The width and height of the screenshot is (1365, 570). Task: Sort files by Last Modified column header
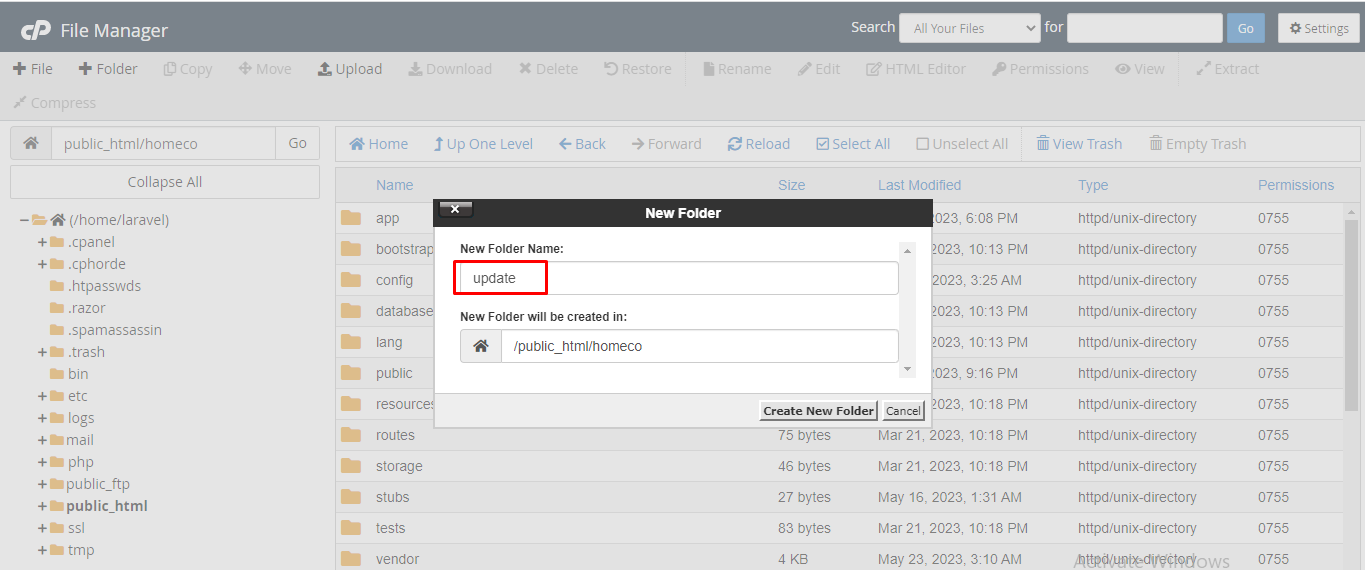pyautogui.click(x=919, y=185)
